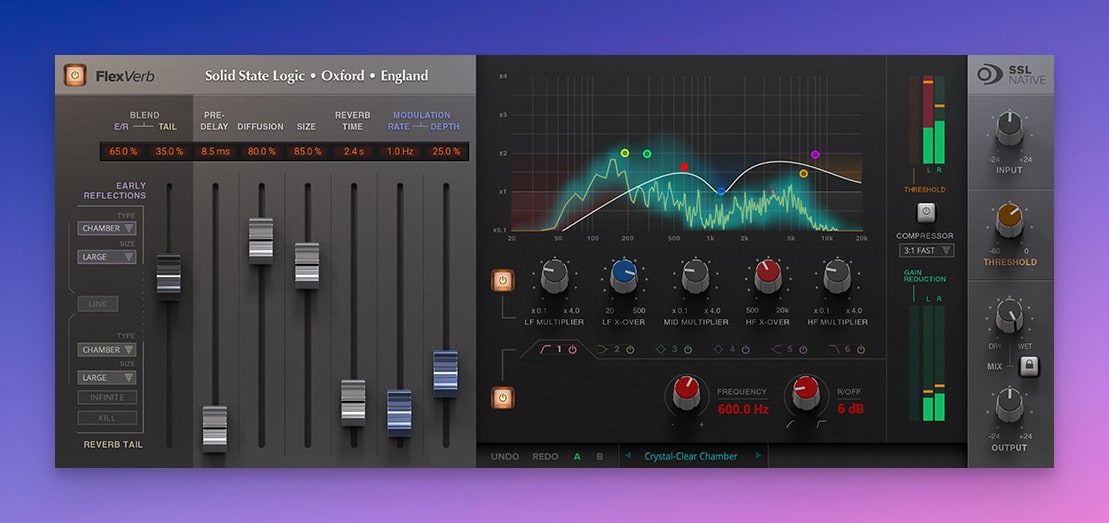
Task: Click the previous preset arrow
Action: coord(628,456)
